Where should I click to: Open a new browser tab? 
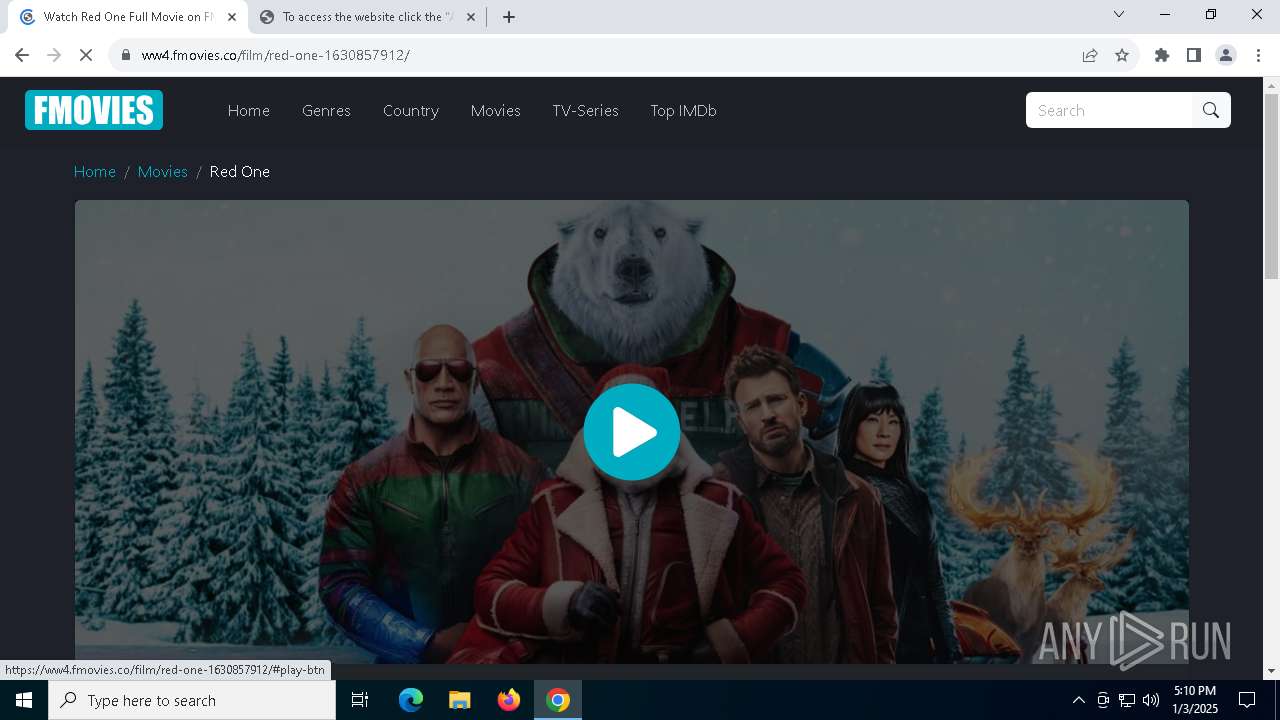pyautogui.click(x=509, y=17)
